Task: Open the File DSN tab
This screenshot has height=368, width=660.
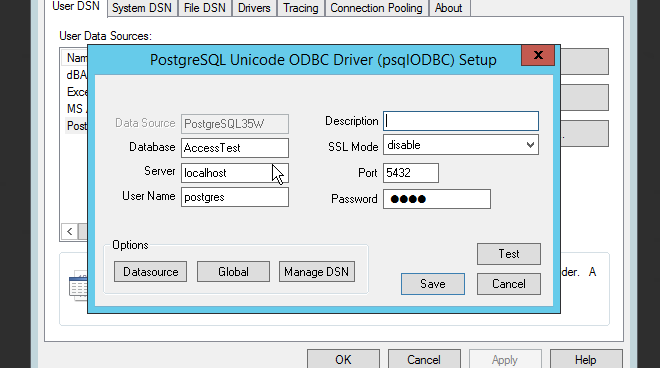Action: tap(205, 8)
